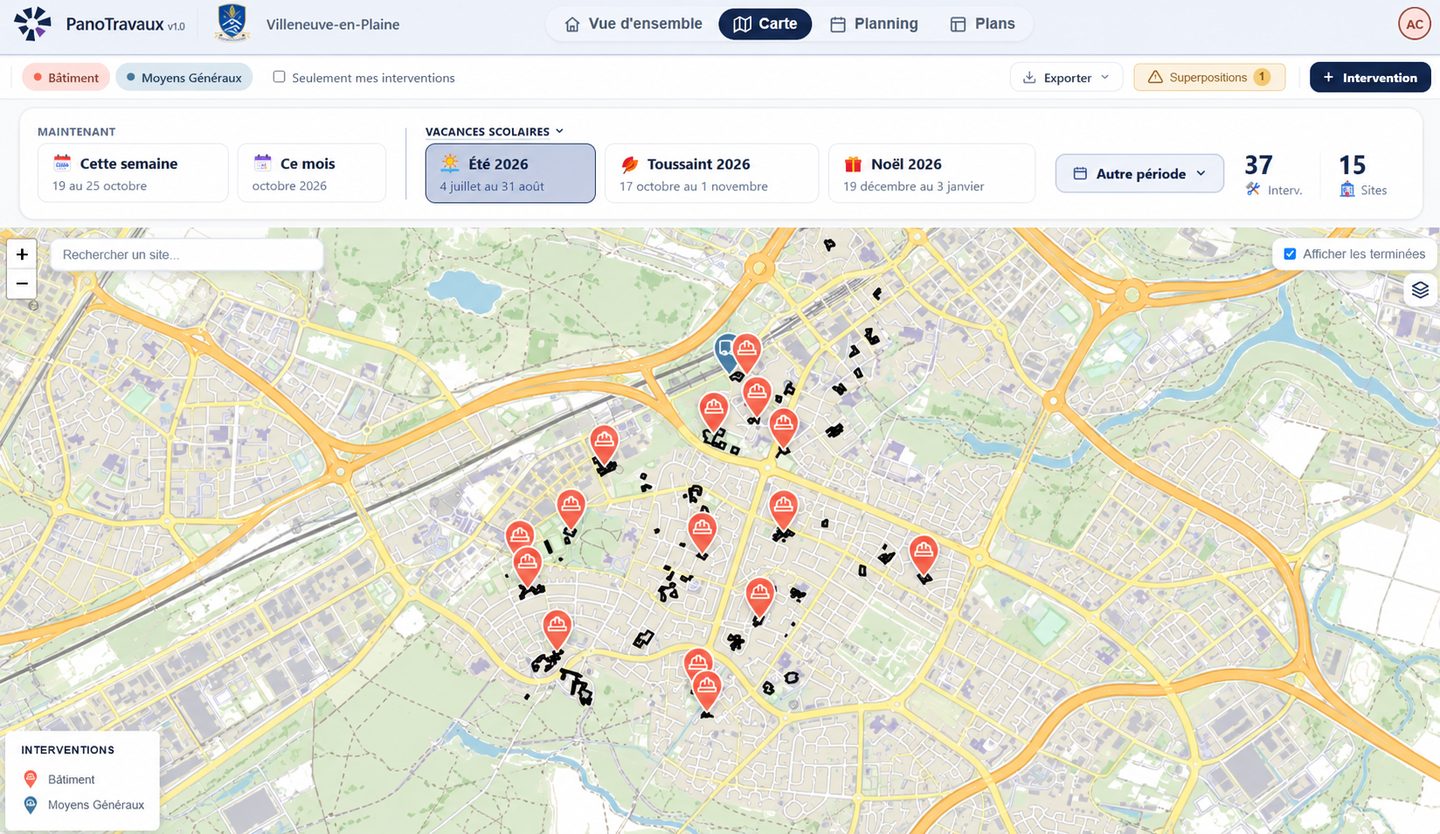
Task: Click the Villeneuve-en-Plaine city crest
Action: tap(232, 24)
